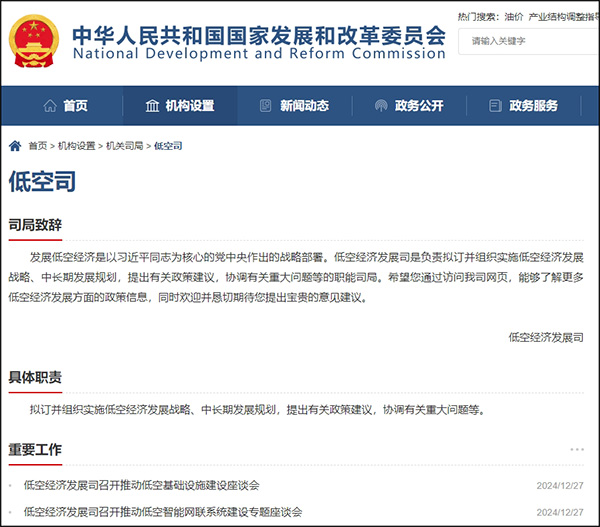Image resolution: width=600 pixels, height=527 pixels.
Task: Open the 机构设置 navigation tab
Action: click(180, 106)
